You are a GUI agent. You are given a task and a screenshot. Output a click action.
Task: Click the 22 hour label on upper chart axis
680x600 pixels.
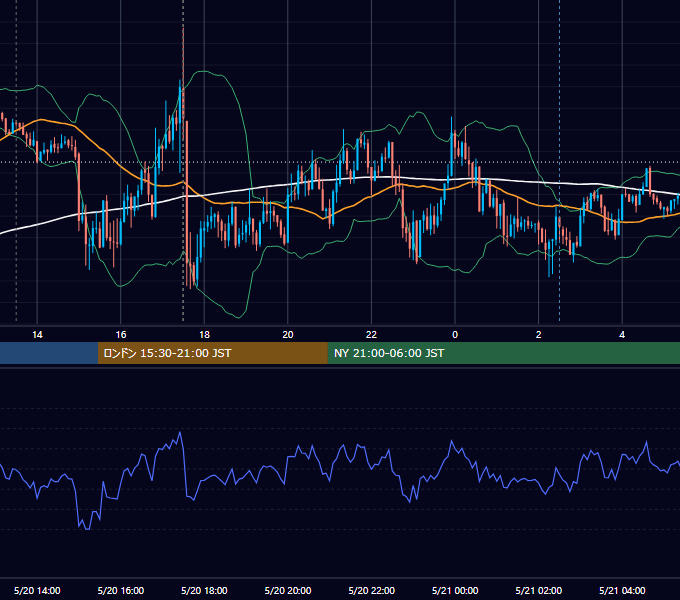(x=371, y=335)
